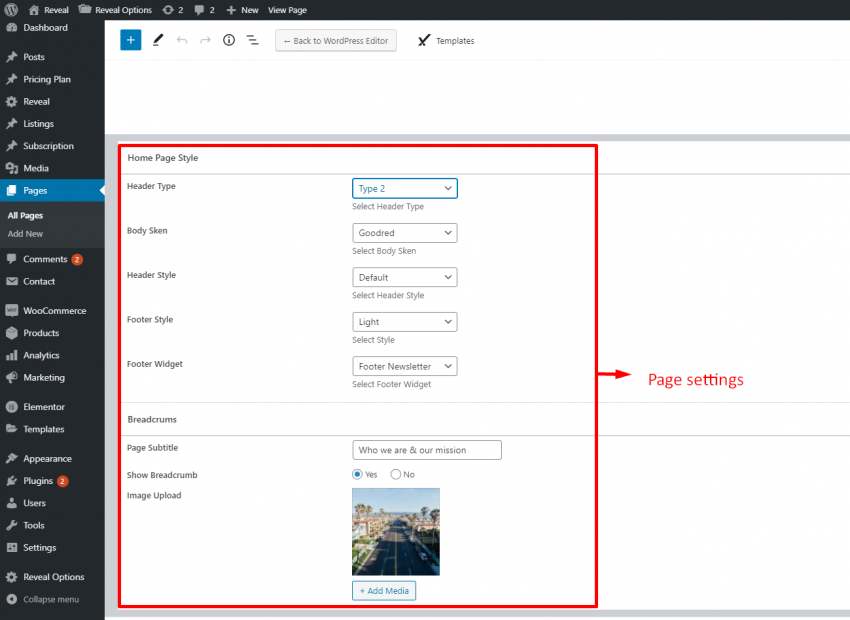Open the Footer Widget dropdown
The height and width of the screenshot is (620, 850).
(404, 366)
